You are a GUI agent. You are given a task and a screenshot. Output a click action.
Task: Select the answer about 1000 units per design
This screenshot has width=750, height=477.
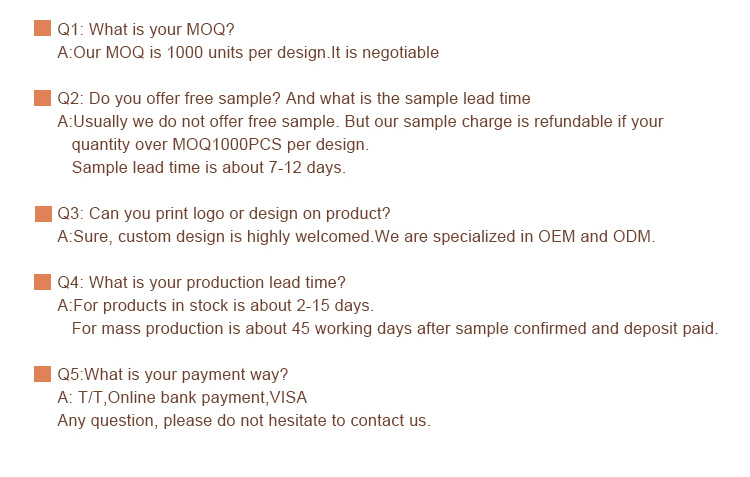tap(248, 53)
